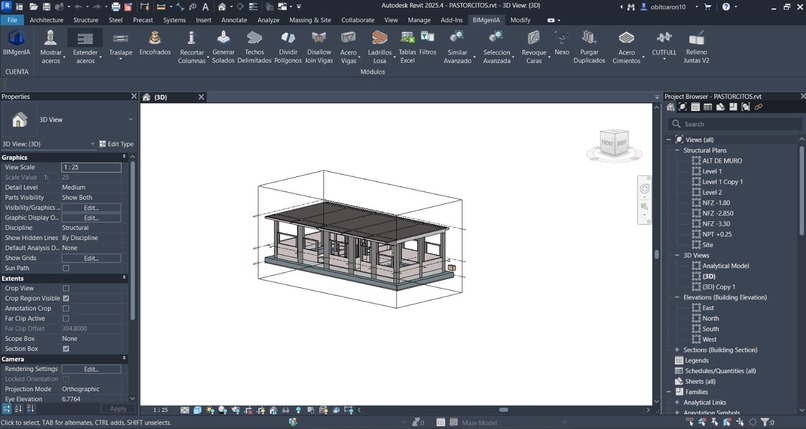Click the View Scale value field

[91, 167]
